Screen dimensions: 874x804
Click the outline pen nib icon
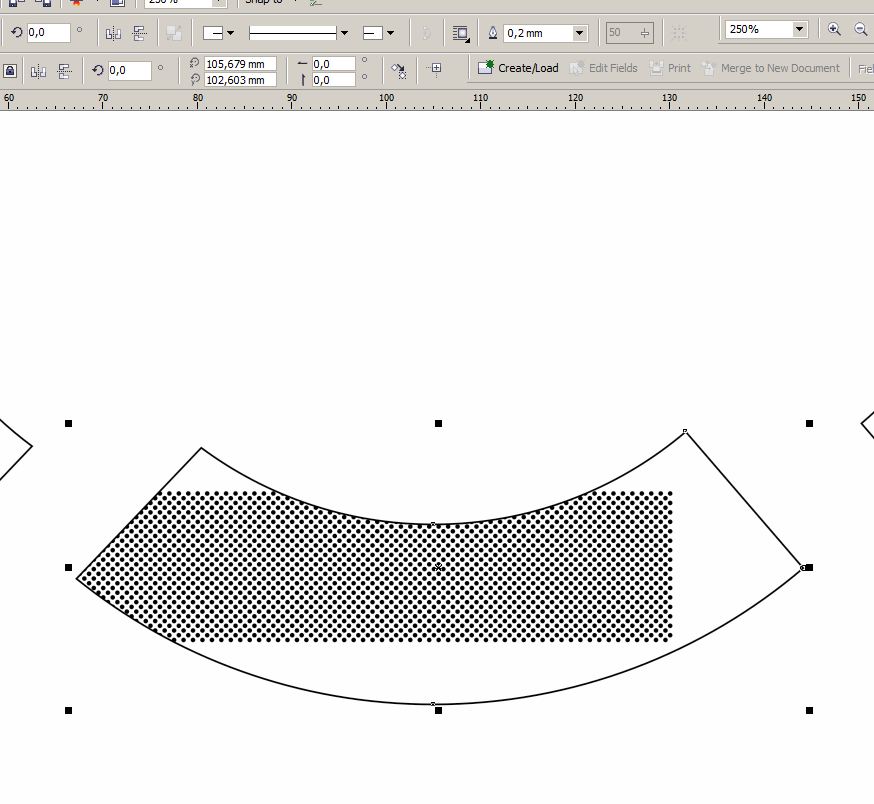click(493, 33)
